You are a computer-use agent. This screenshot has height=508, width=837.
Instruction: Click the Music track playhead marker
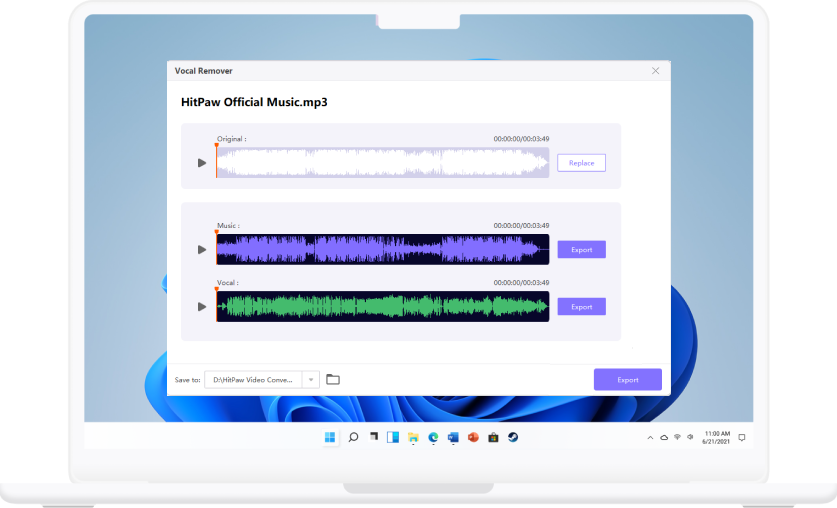pos(216,232)
